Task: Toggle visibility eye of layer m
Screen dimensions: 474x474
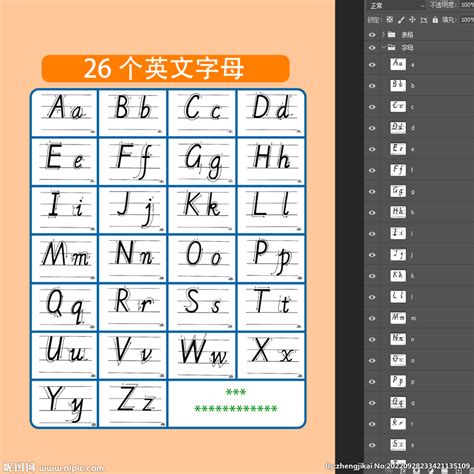Action: [372, 318]
